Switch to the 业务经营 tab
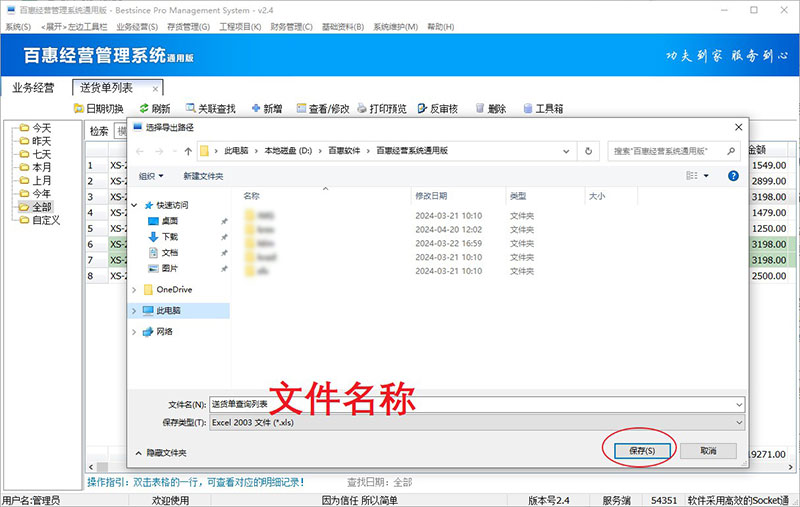 click(33, 88)
